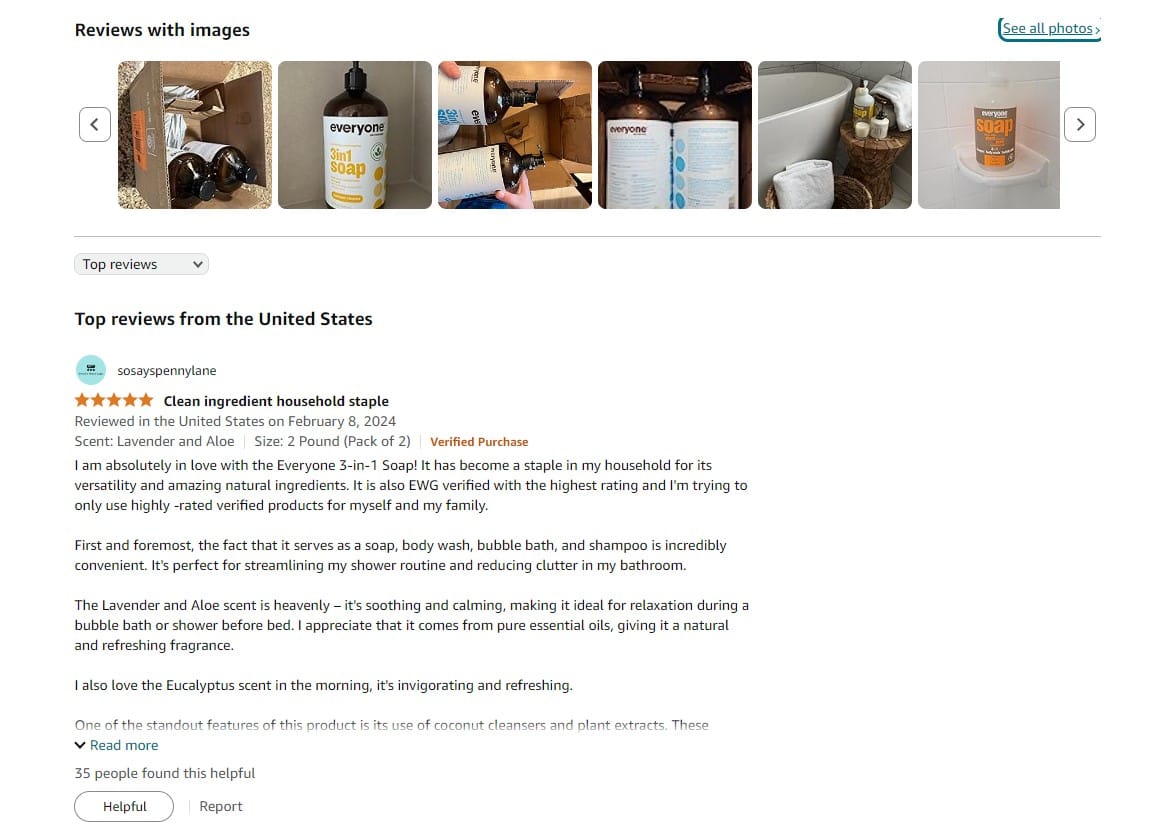The width and height of the screenshot is (1149, 837).
Task: Open the bathtub with stool photo
Action: pyautogui.click(x=835, y=135)
